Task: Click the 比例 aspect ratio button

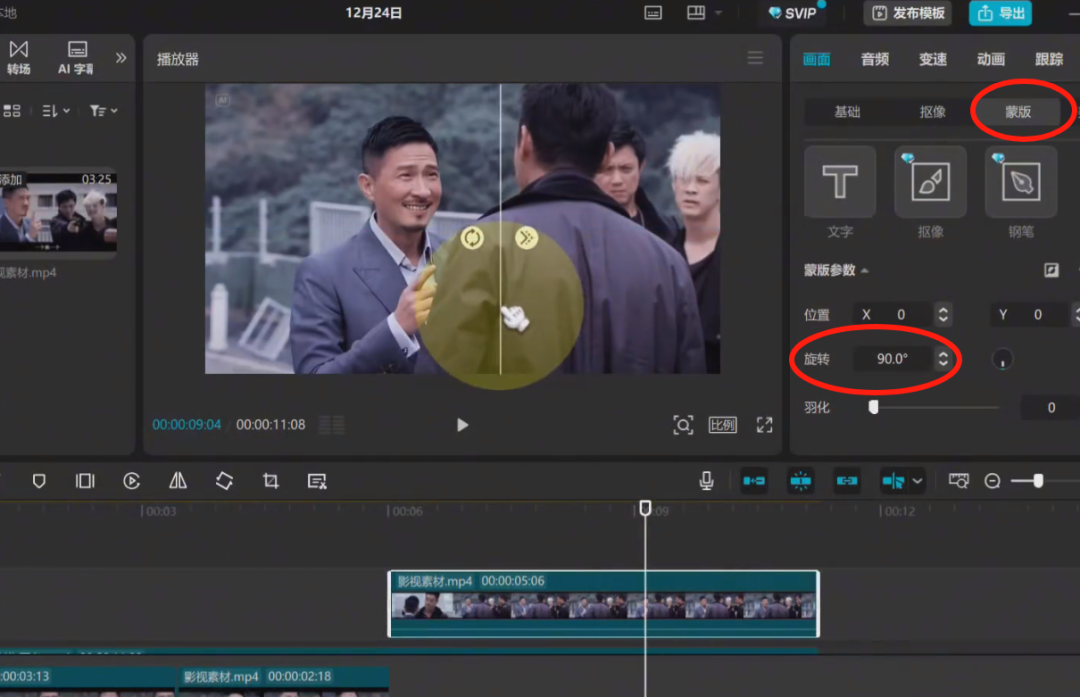Action: tap(723, 425)
